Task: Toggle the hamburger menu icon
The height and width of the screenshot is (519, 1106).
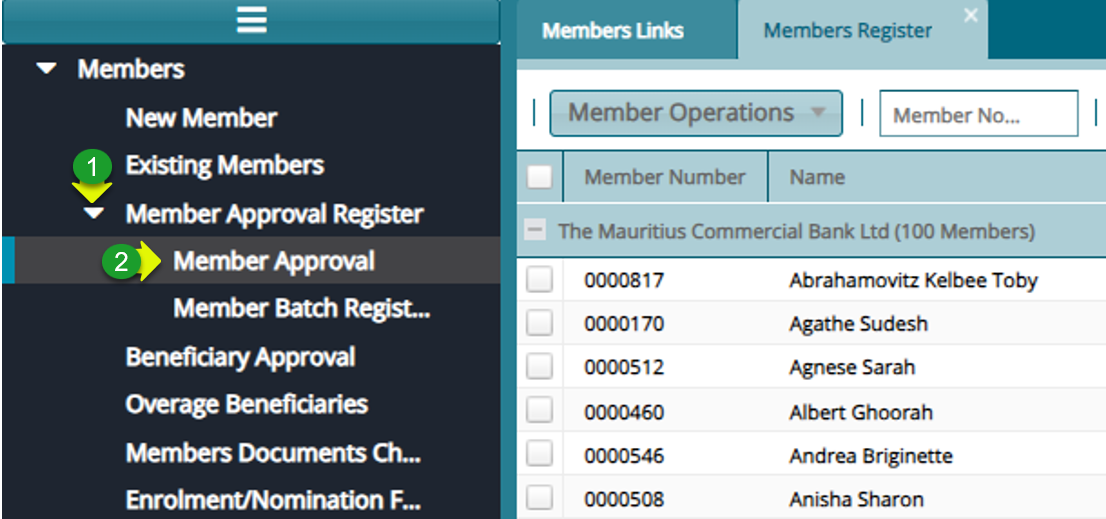Action: coord(252,20)
